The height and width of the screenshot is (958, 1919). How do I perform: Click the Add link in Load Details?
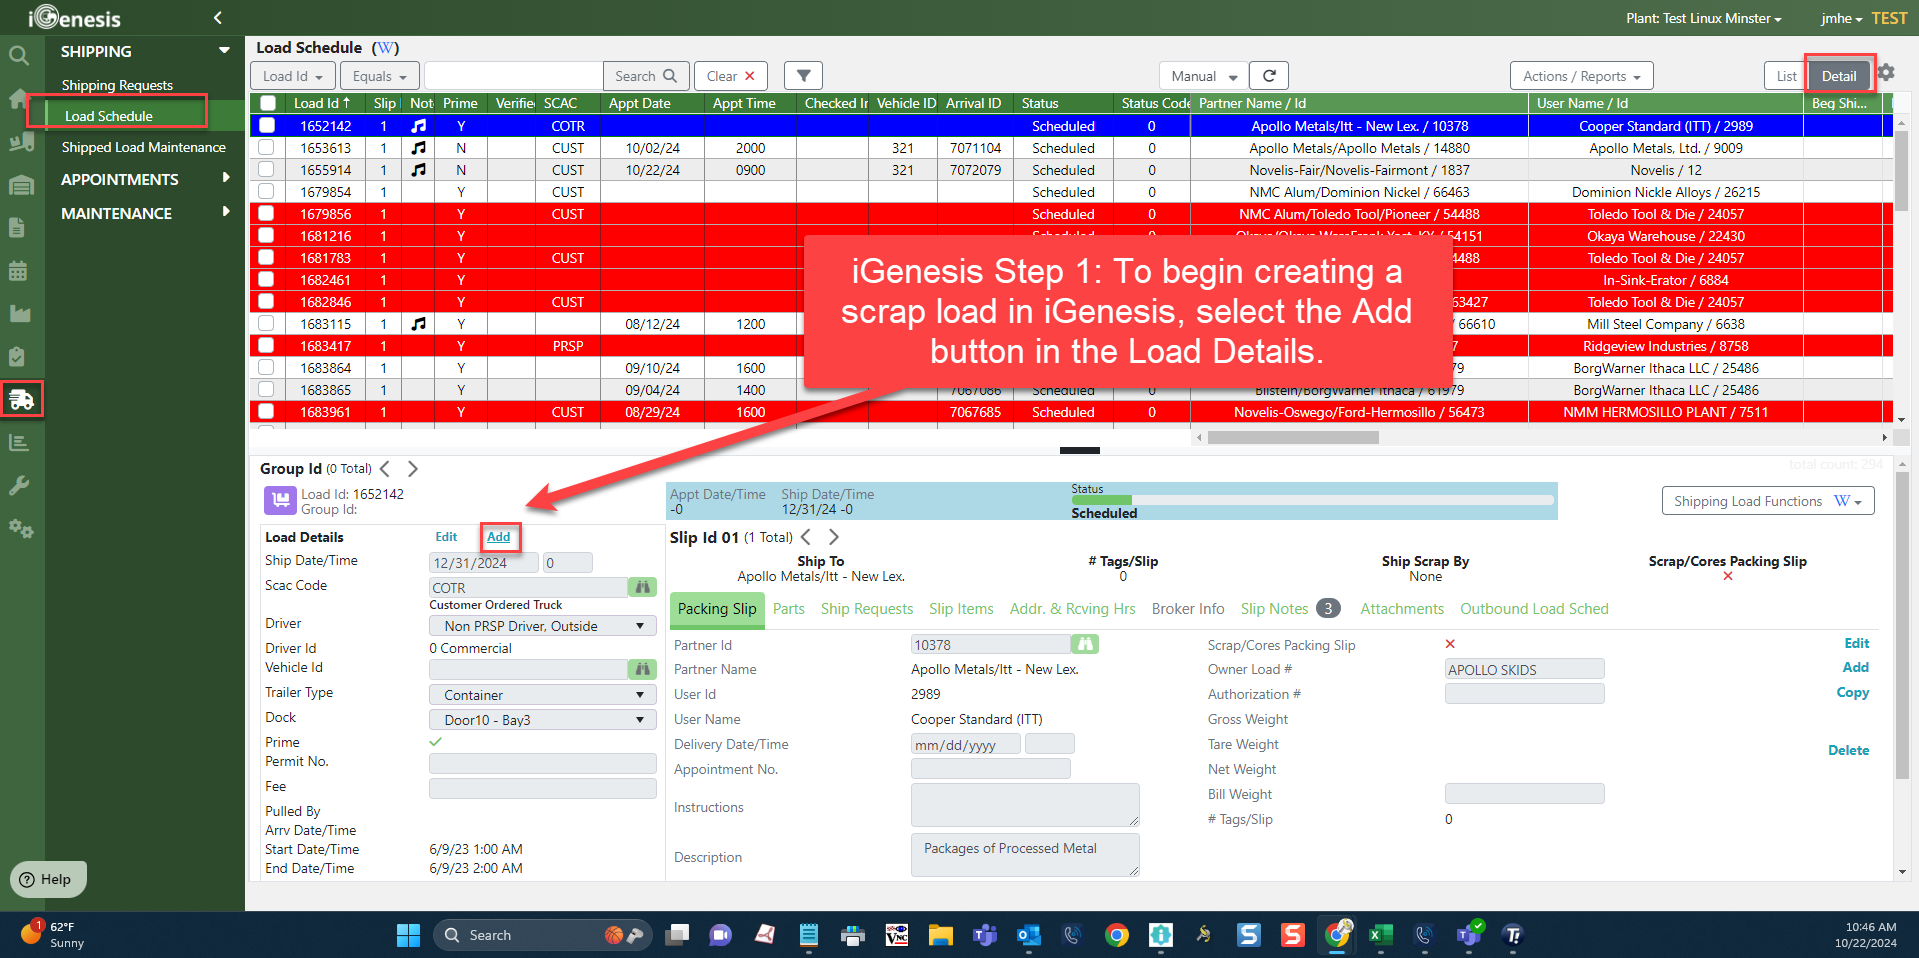(498, 537)
